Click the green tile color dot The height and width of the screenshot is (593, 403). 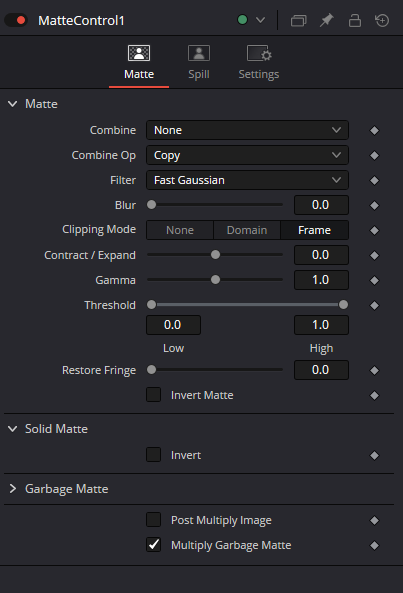[242, 20]
